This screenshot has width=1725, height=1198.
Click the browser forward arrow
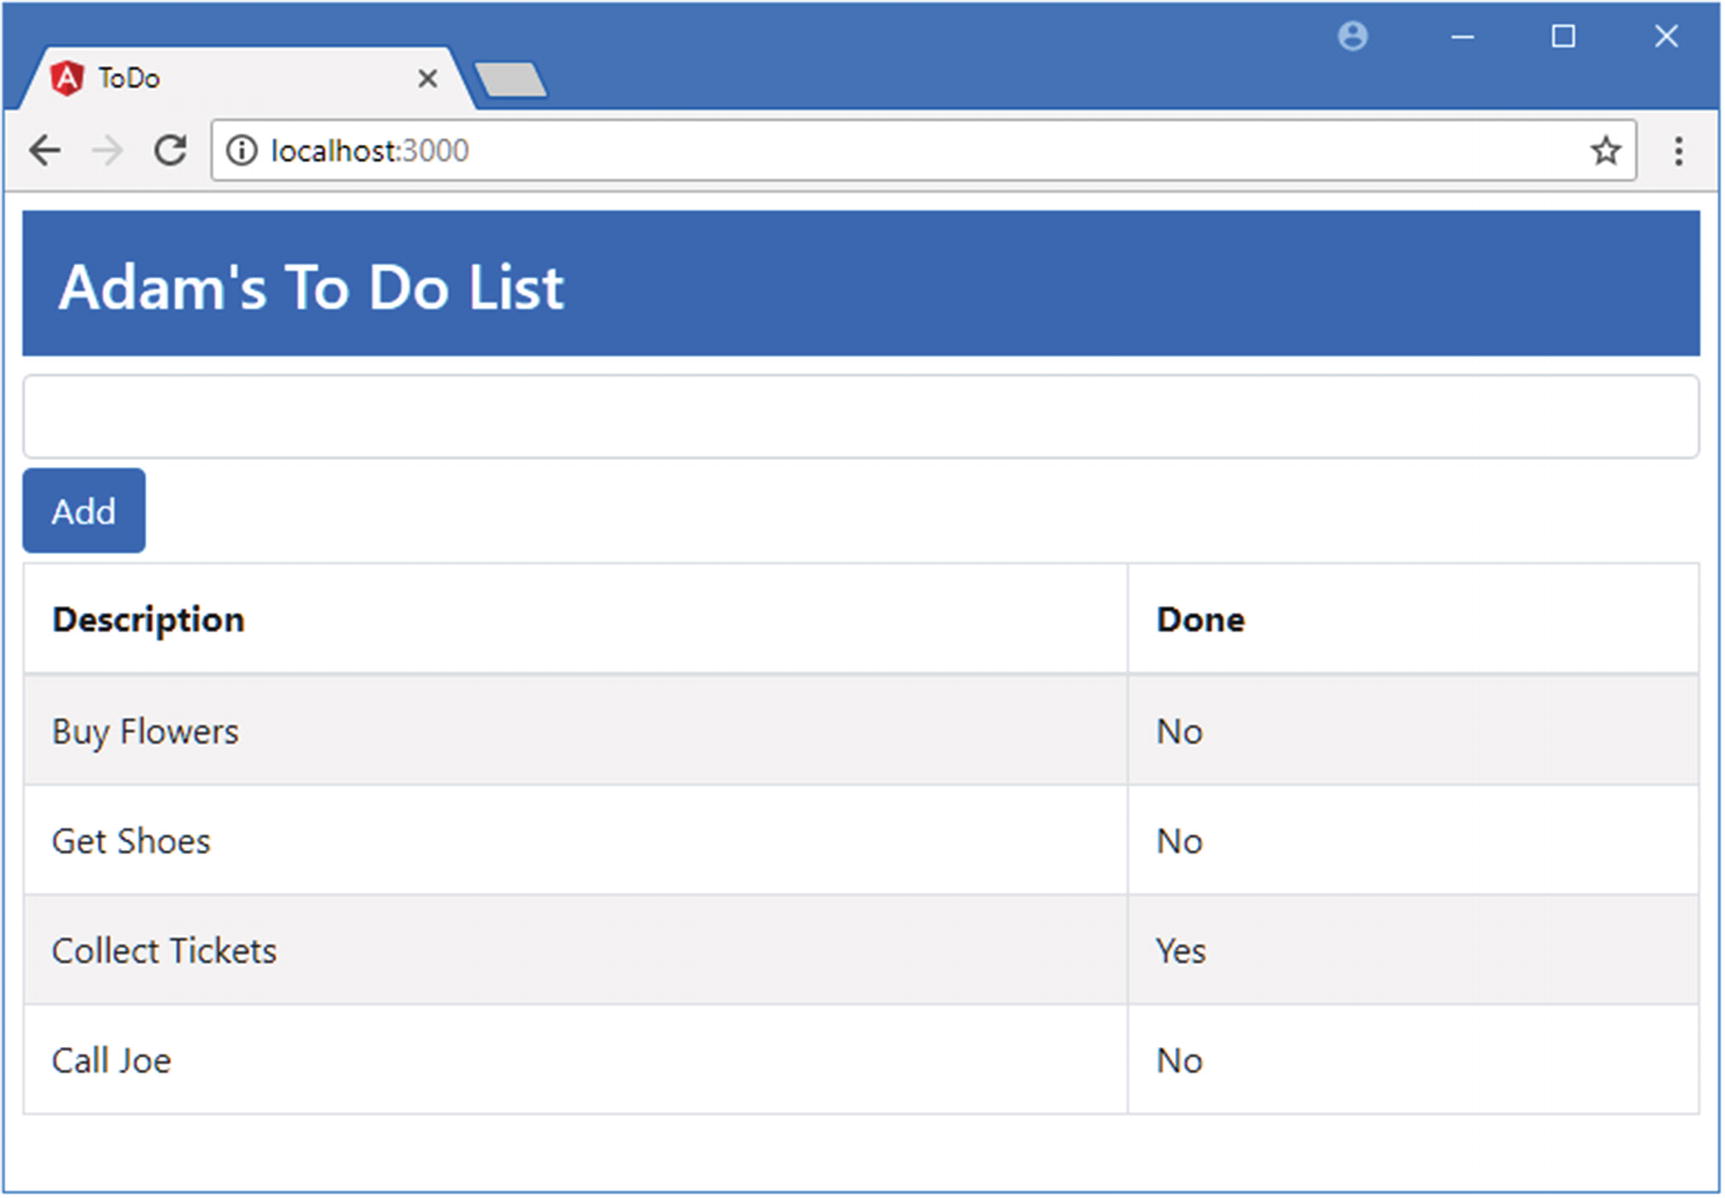click(107, 151)
